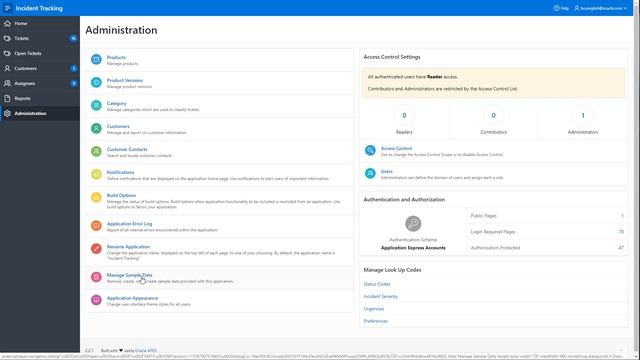Open the Users link
The height and width of the screenshot is (360, 640).
387,171
